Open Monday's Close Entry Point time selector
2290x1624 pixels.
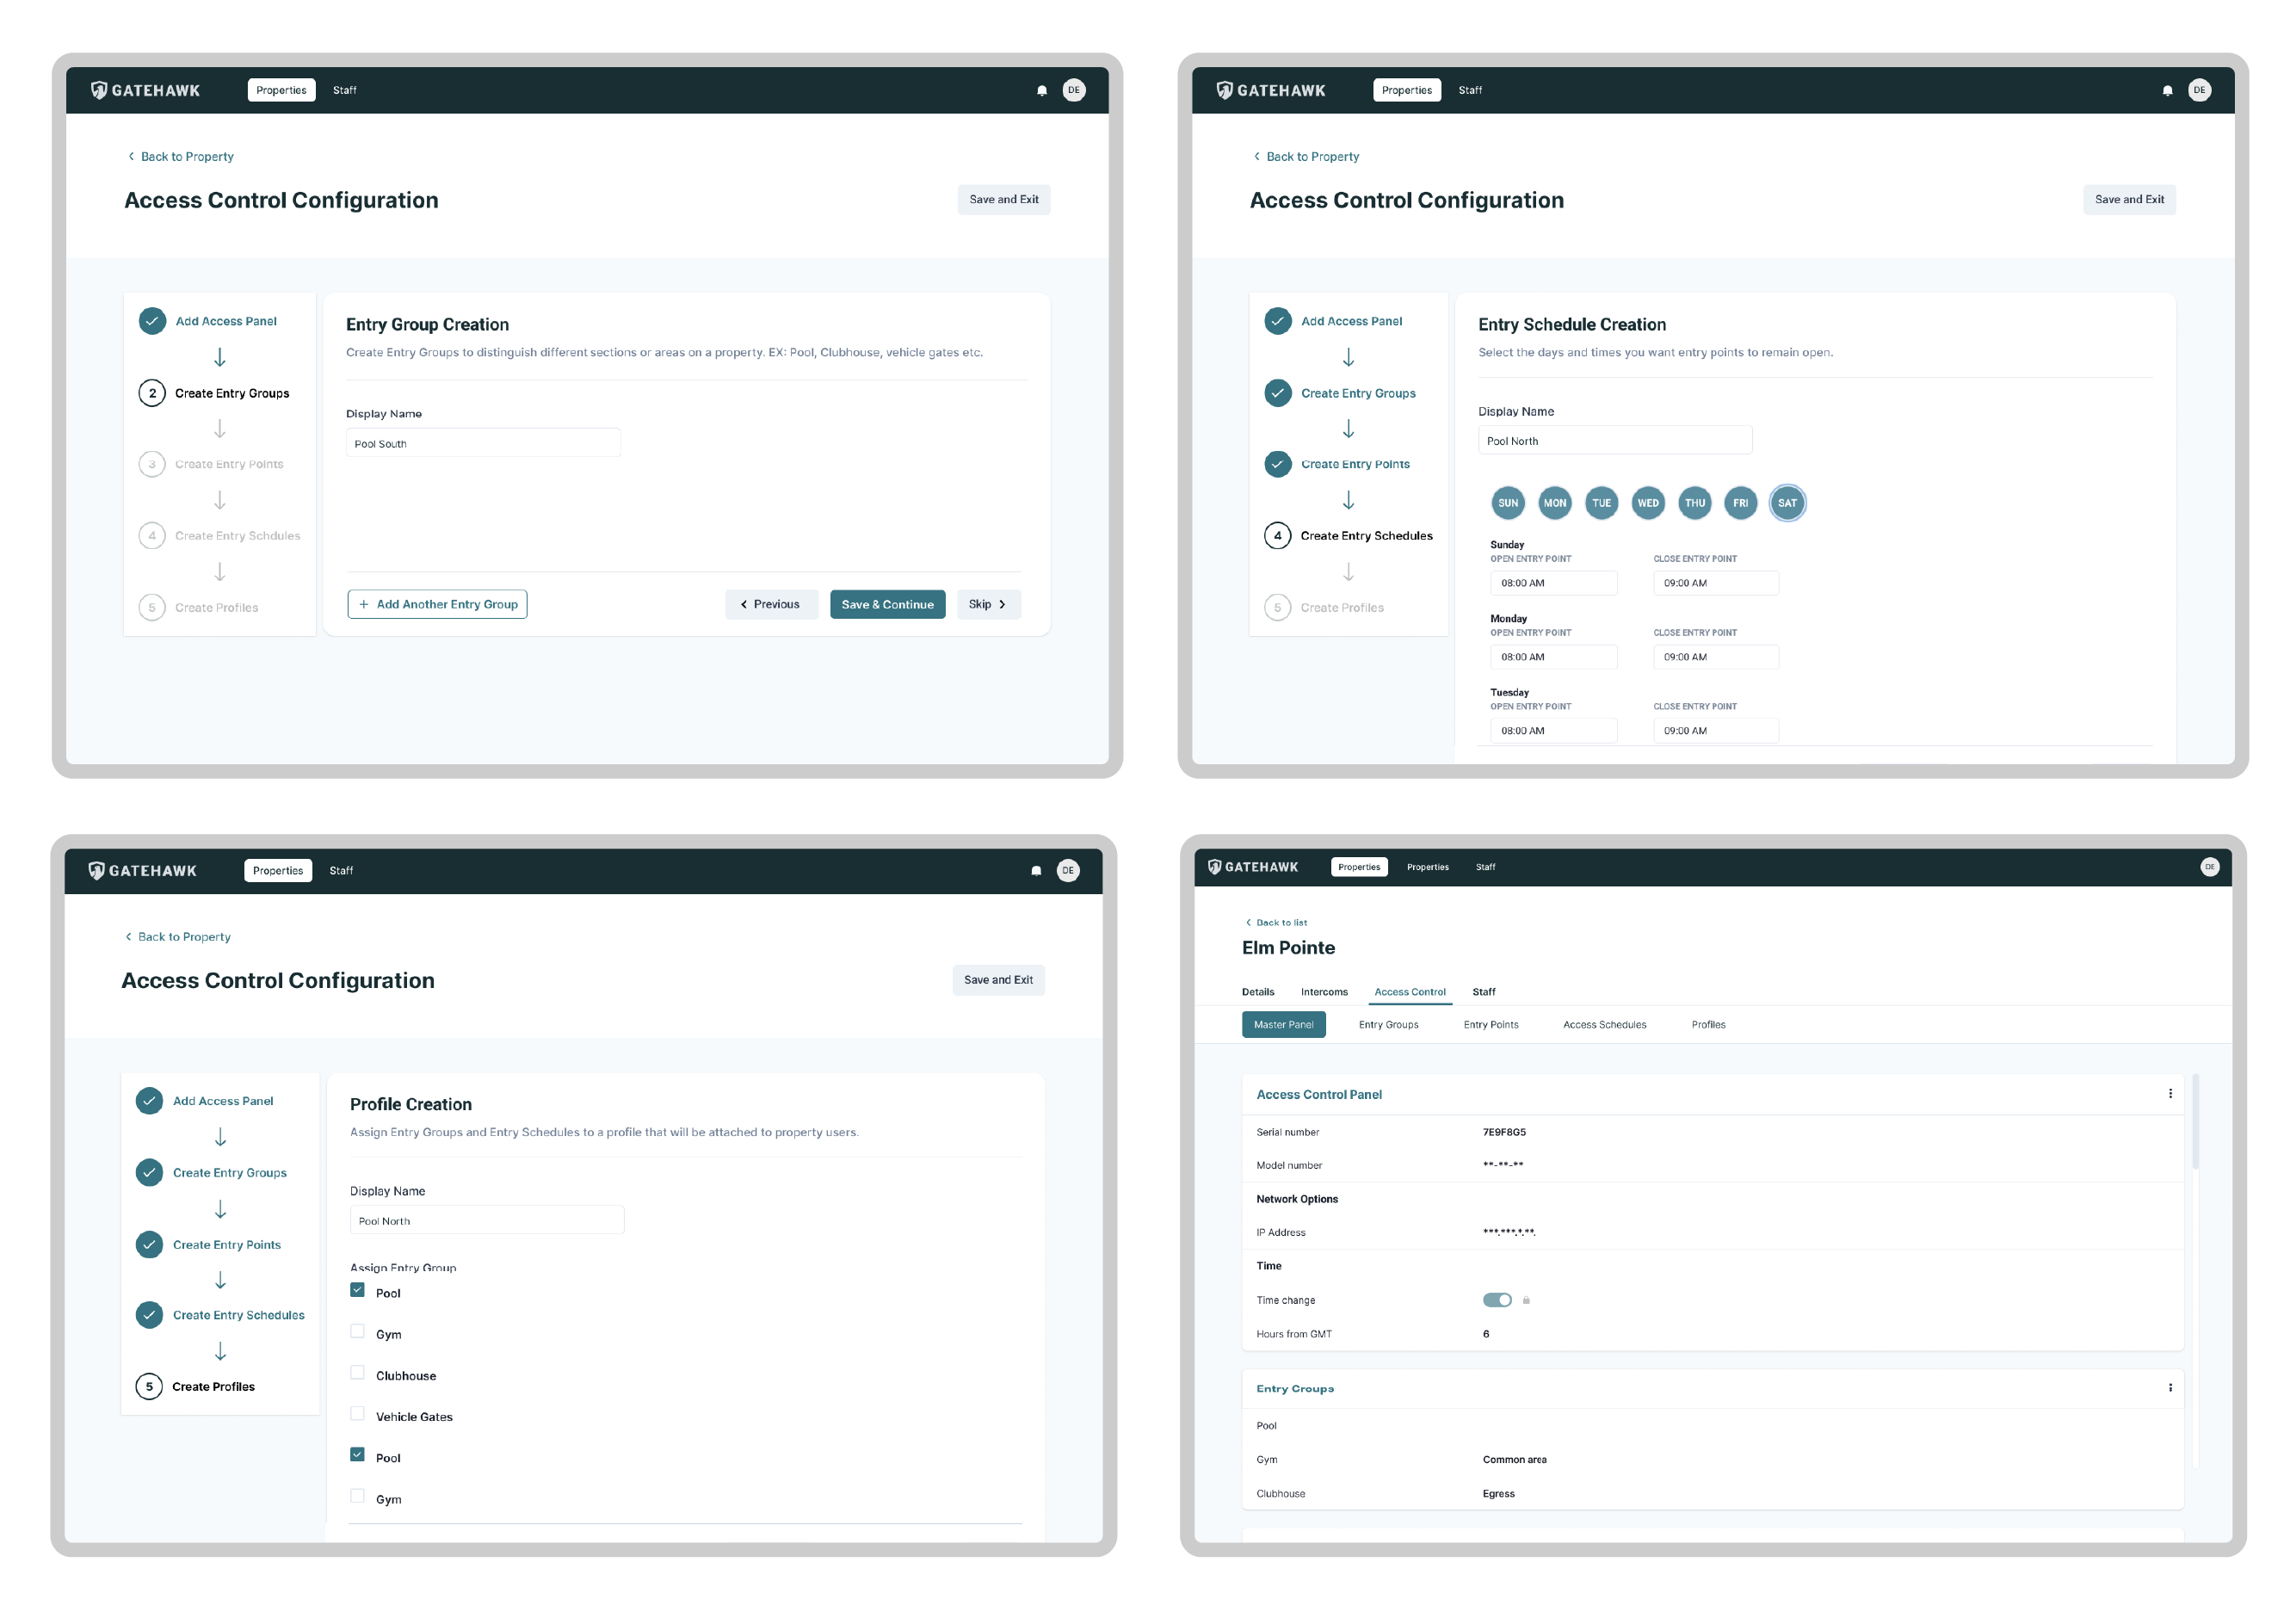1715,657
